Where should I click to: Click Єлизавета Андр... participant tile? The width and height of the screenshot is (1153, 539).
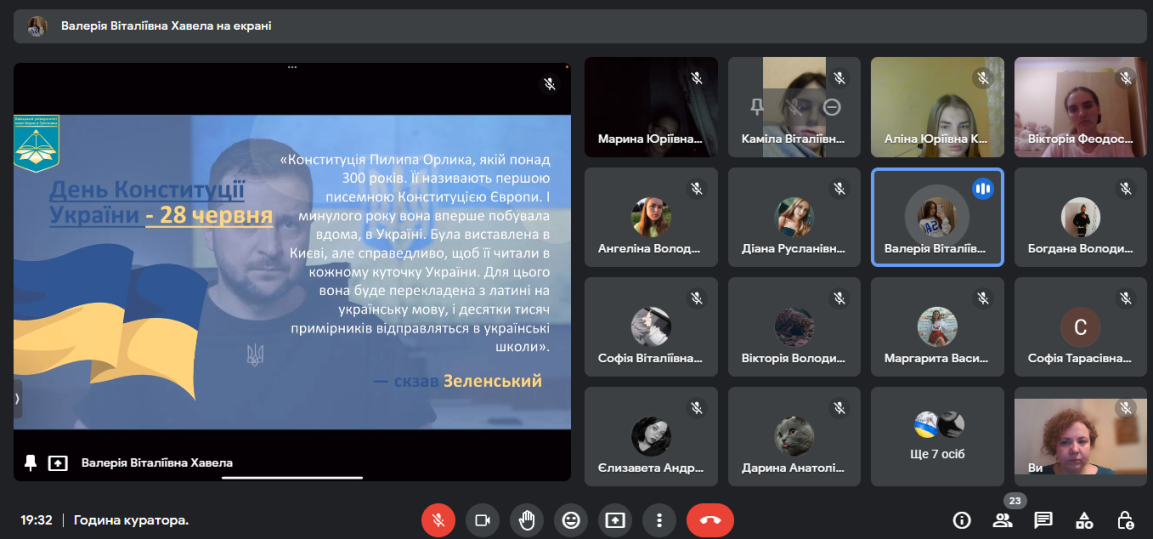[651, 437]
